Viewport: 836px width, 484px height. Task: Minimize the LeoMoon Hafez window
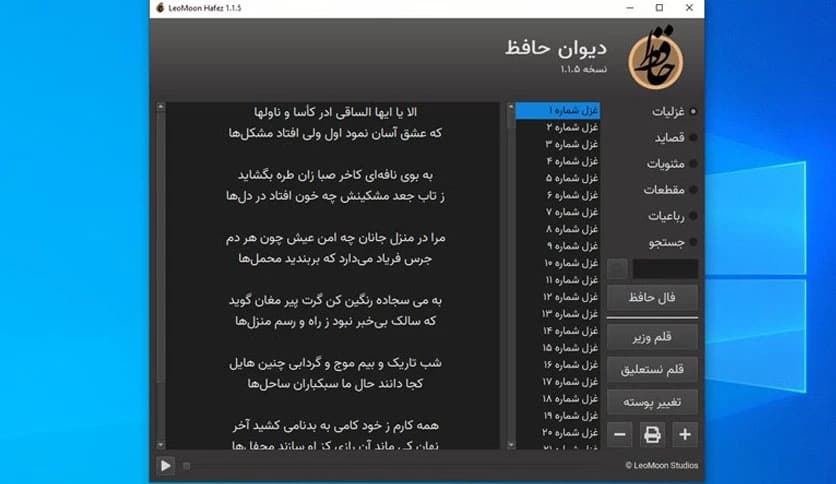click(630, 8)
